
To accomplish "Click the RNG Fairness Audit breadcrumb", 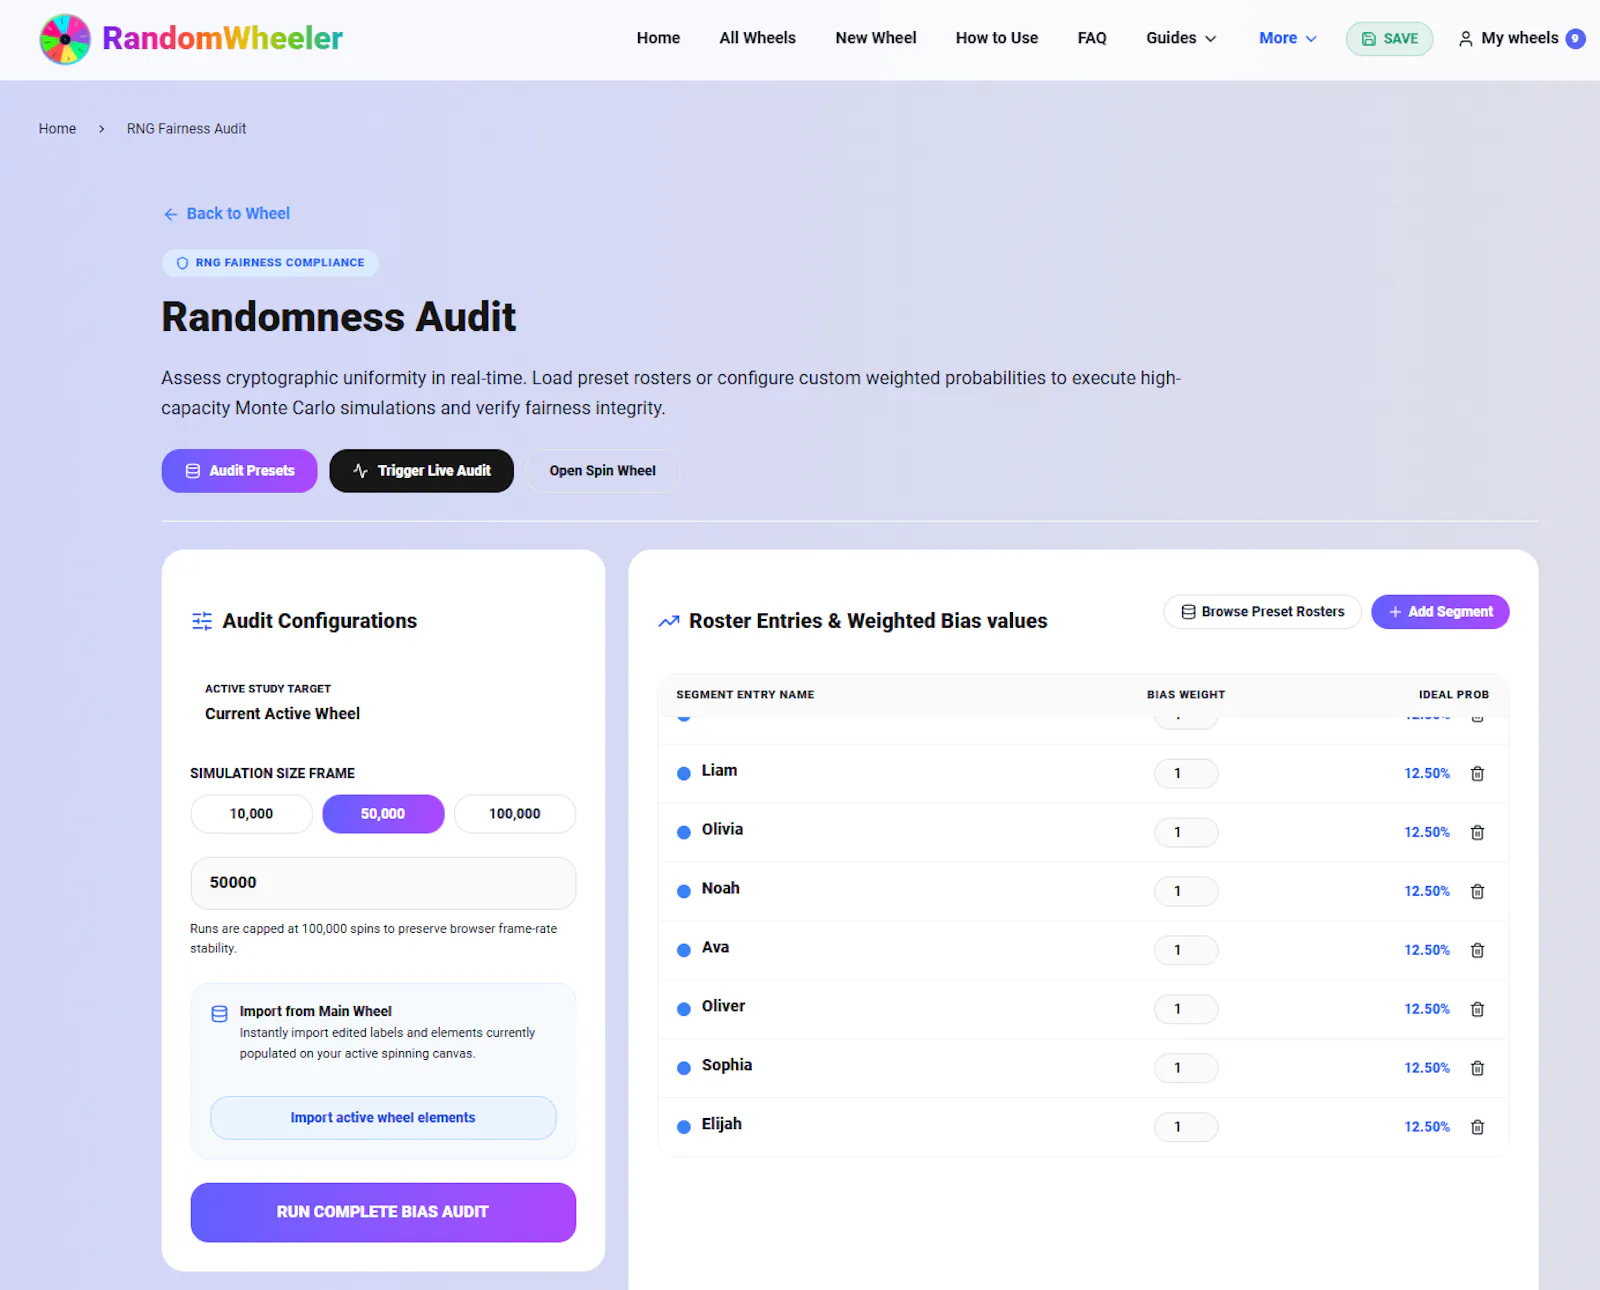I will tap(186, 129).
